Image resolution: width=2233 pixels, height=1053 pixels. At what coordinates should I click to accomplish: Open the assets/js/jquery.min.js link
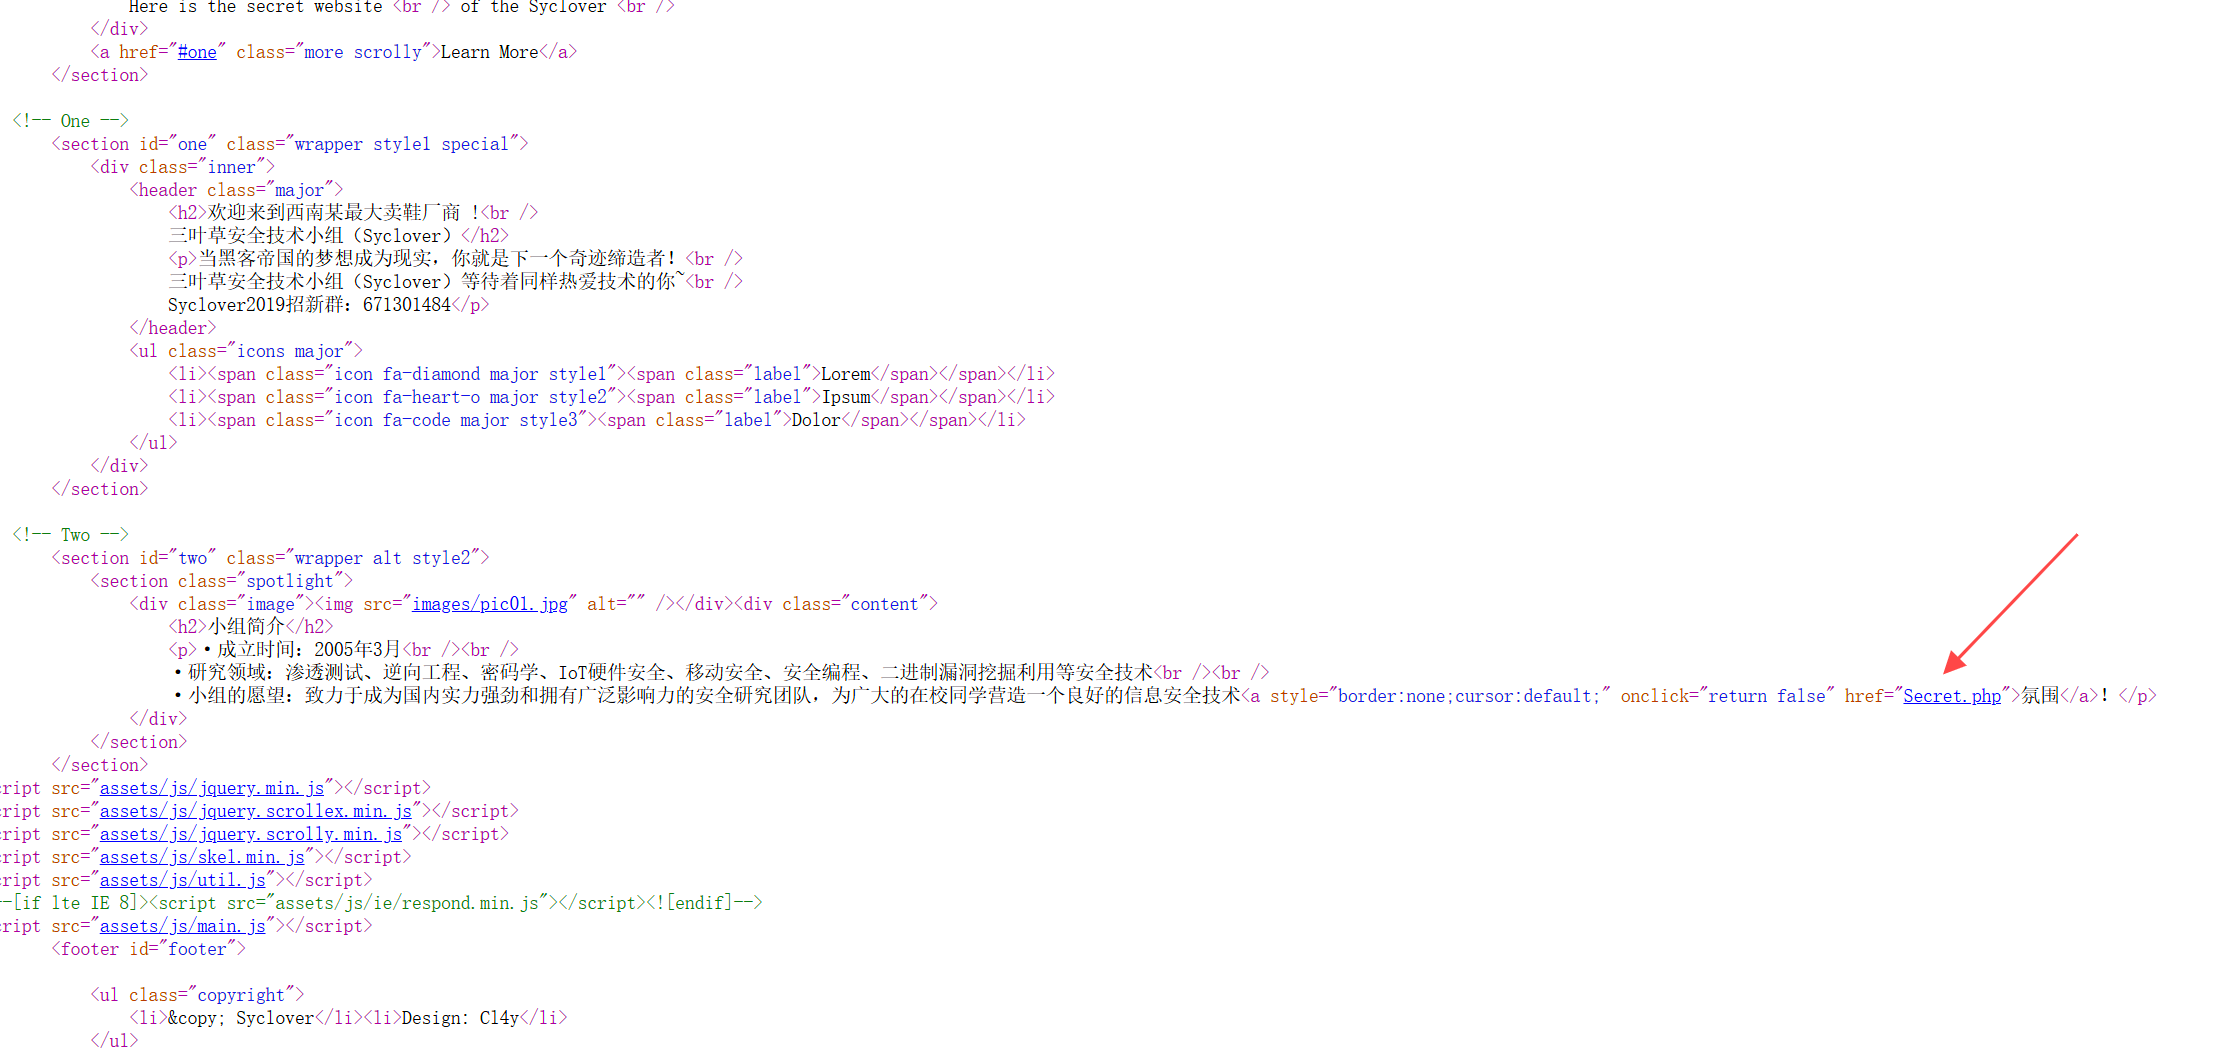[x=211, y=788]
